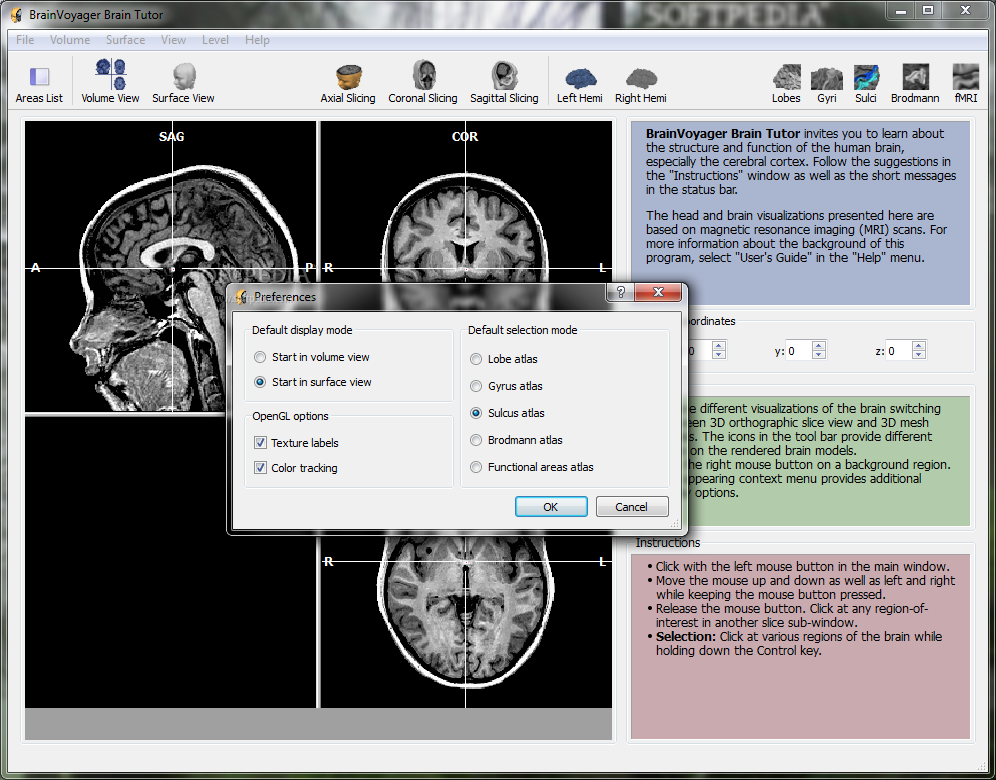The height and width of the screenshot is (780, 996).
Task: Show the Left Hemi brain mesh
Action: pos(581,78)
